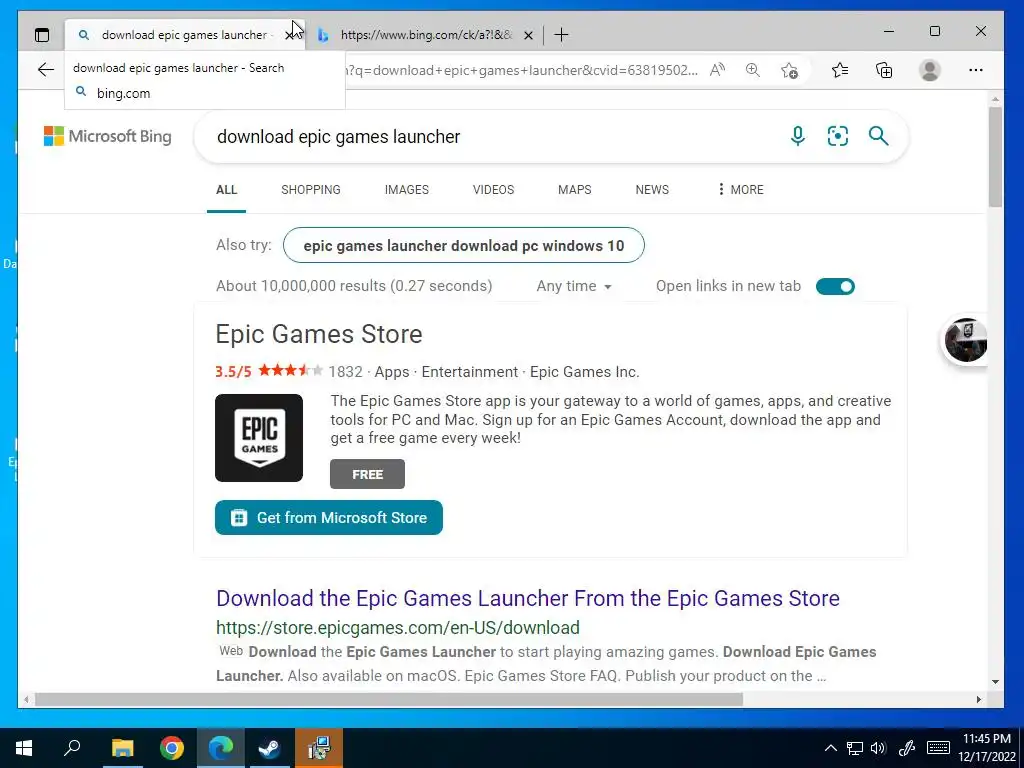Click the vertical scrollbar thumb
Image resolution: width=1024 pixels, height=768 pixels.
pos(995,157)
